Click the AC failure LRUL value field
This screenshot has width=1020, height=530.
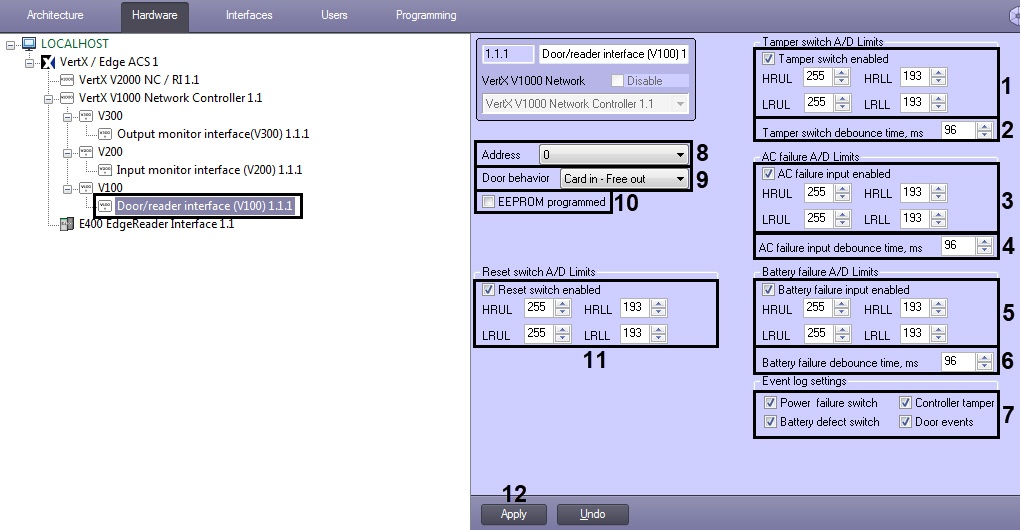(818, 219)
